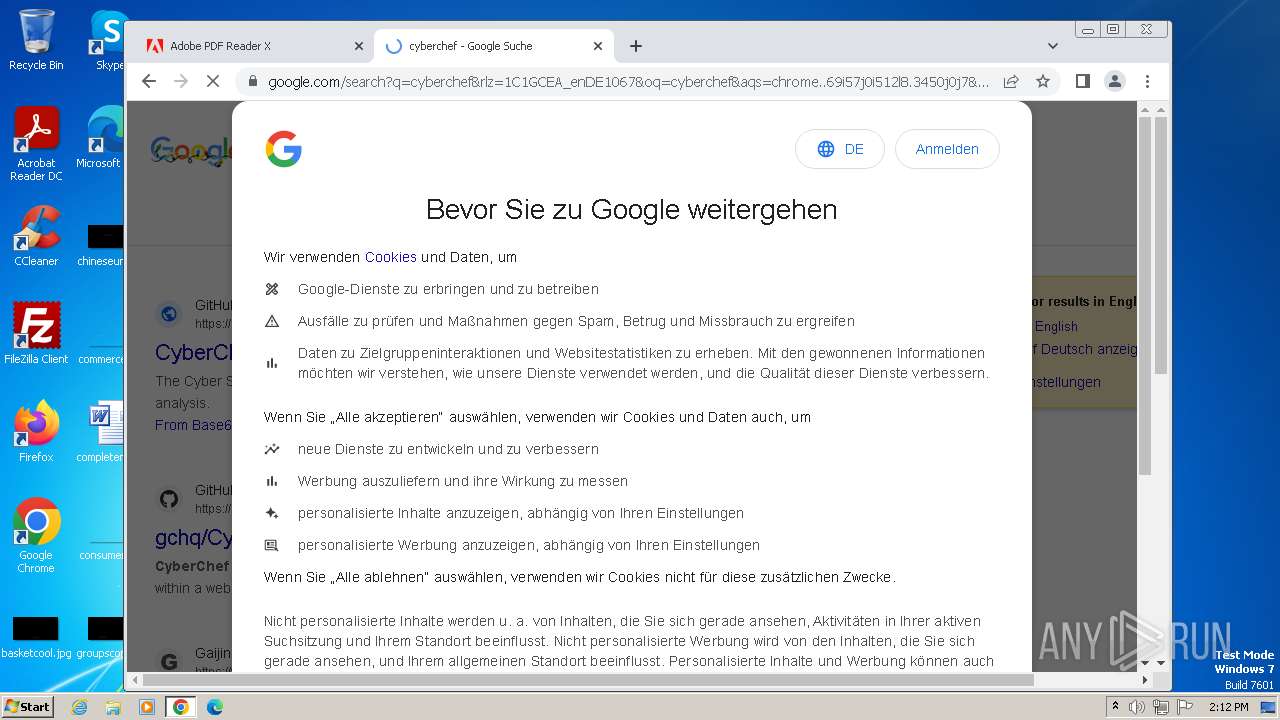
Task: Click the horizontal scrollbar at bottom
Action: pyautogui.click(x=588, y=680)
